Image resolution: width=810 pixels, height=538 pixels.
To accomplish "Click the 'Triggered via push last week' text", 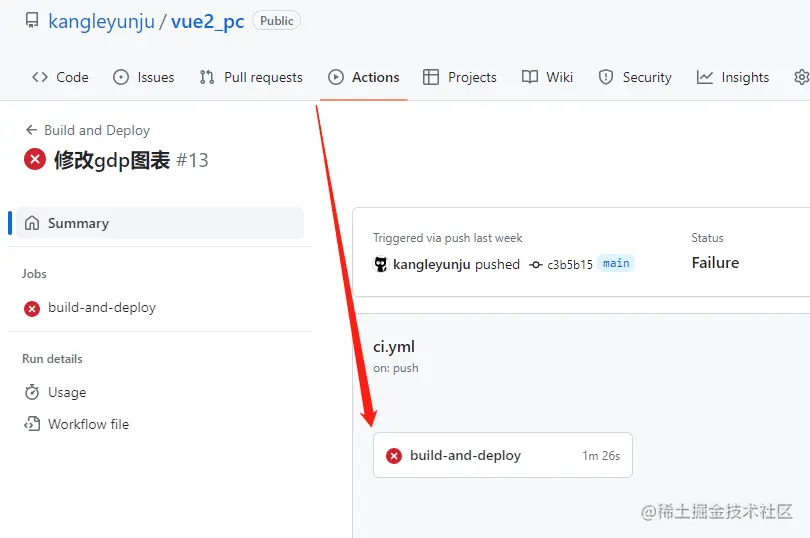I will (447, 238).
